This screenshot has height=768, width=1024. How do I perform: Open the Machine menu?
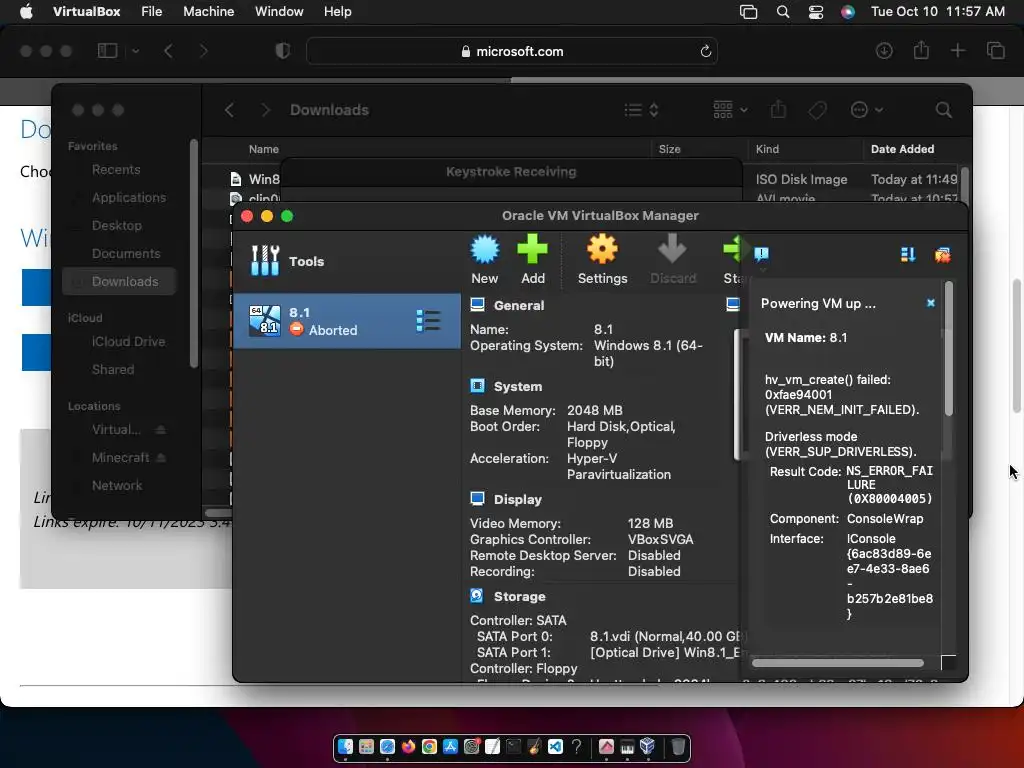click(208, 12)
